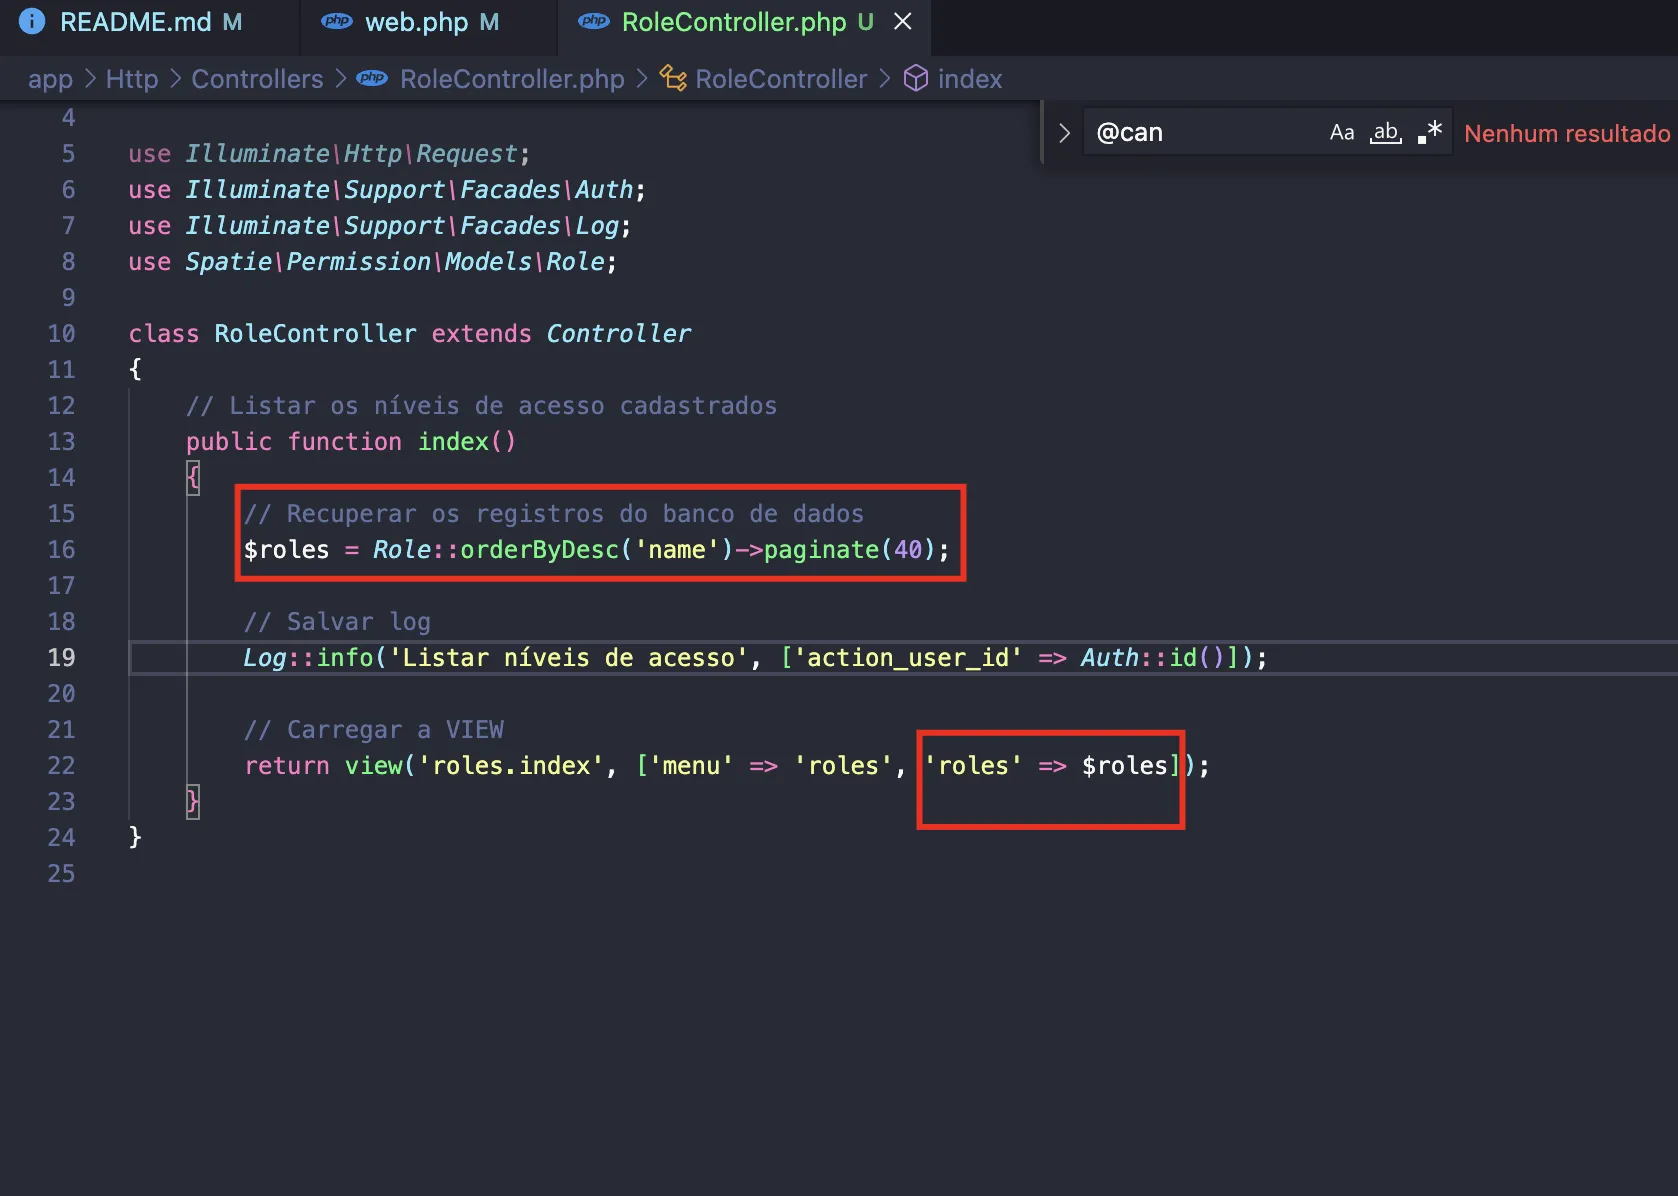Click line number 19 in the gutter
1678x1196 pixels.
pyautogui.click(x=61, y=658)
